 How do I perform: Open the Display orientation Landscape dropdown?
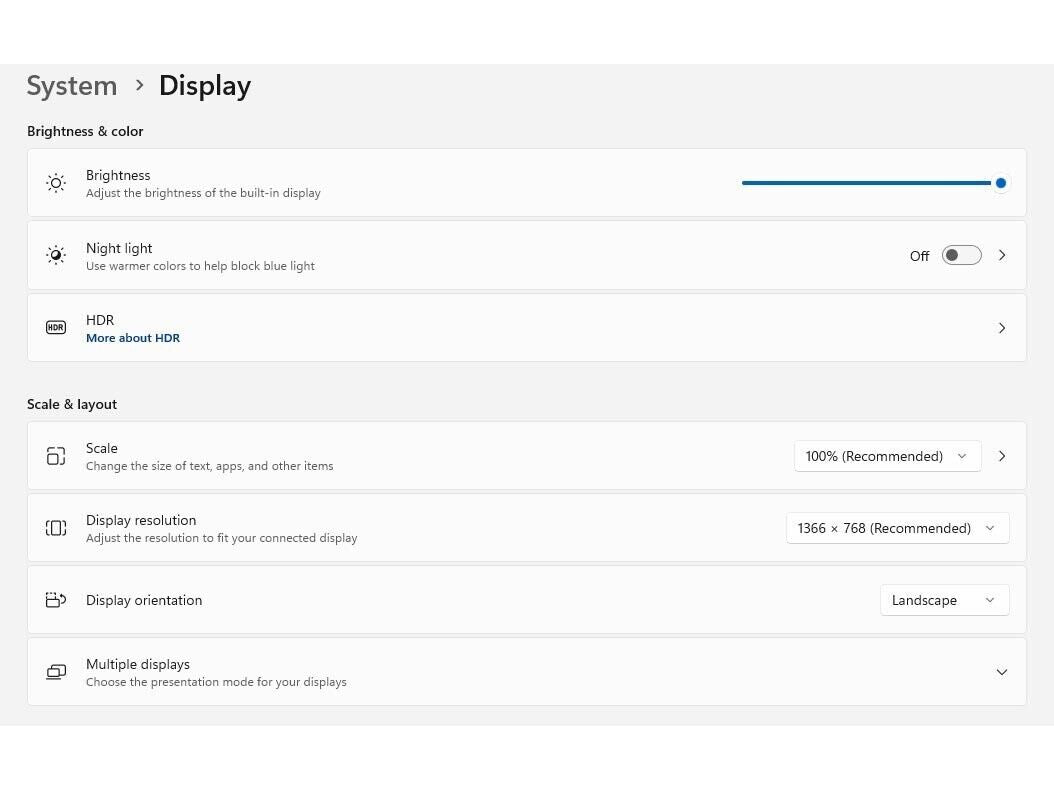(x=944, y=600)
